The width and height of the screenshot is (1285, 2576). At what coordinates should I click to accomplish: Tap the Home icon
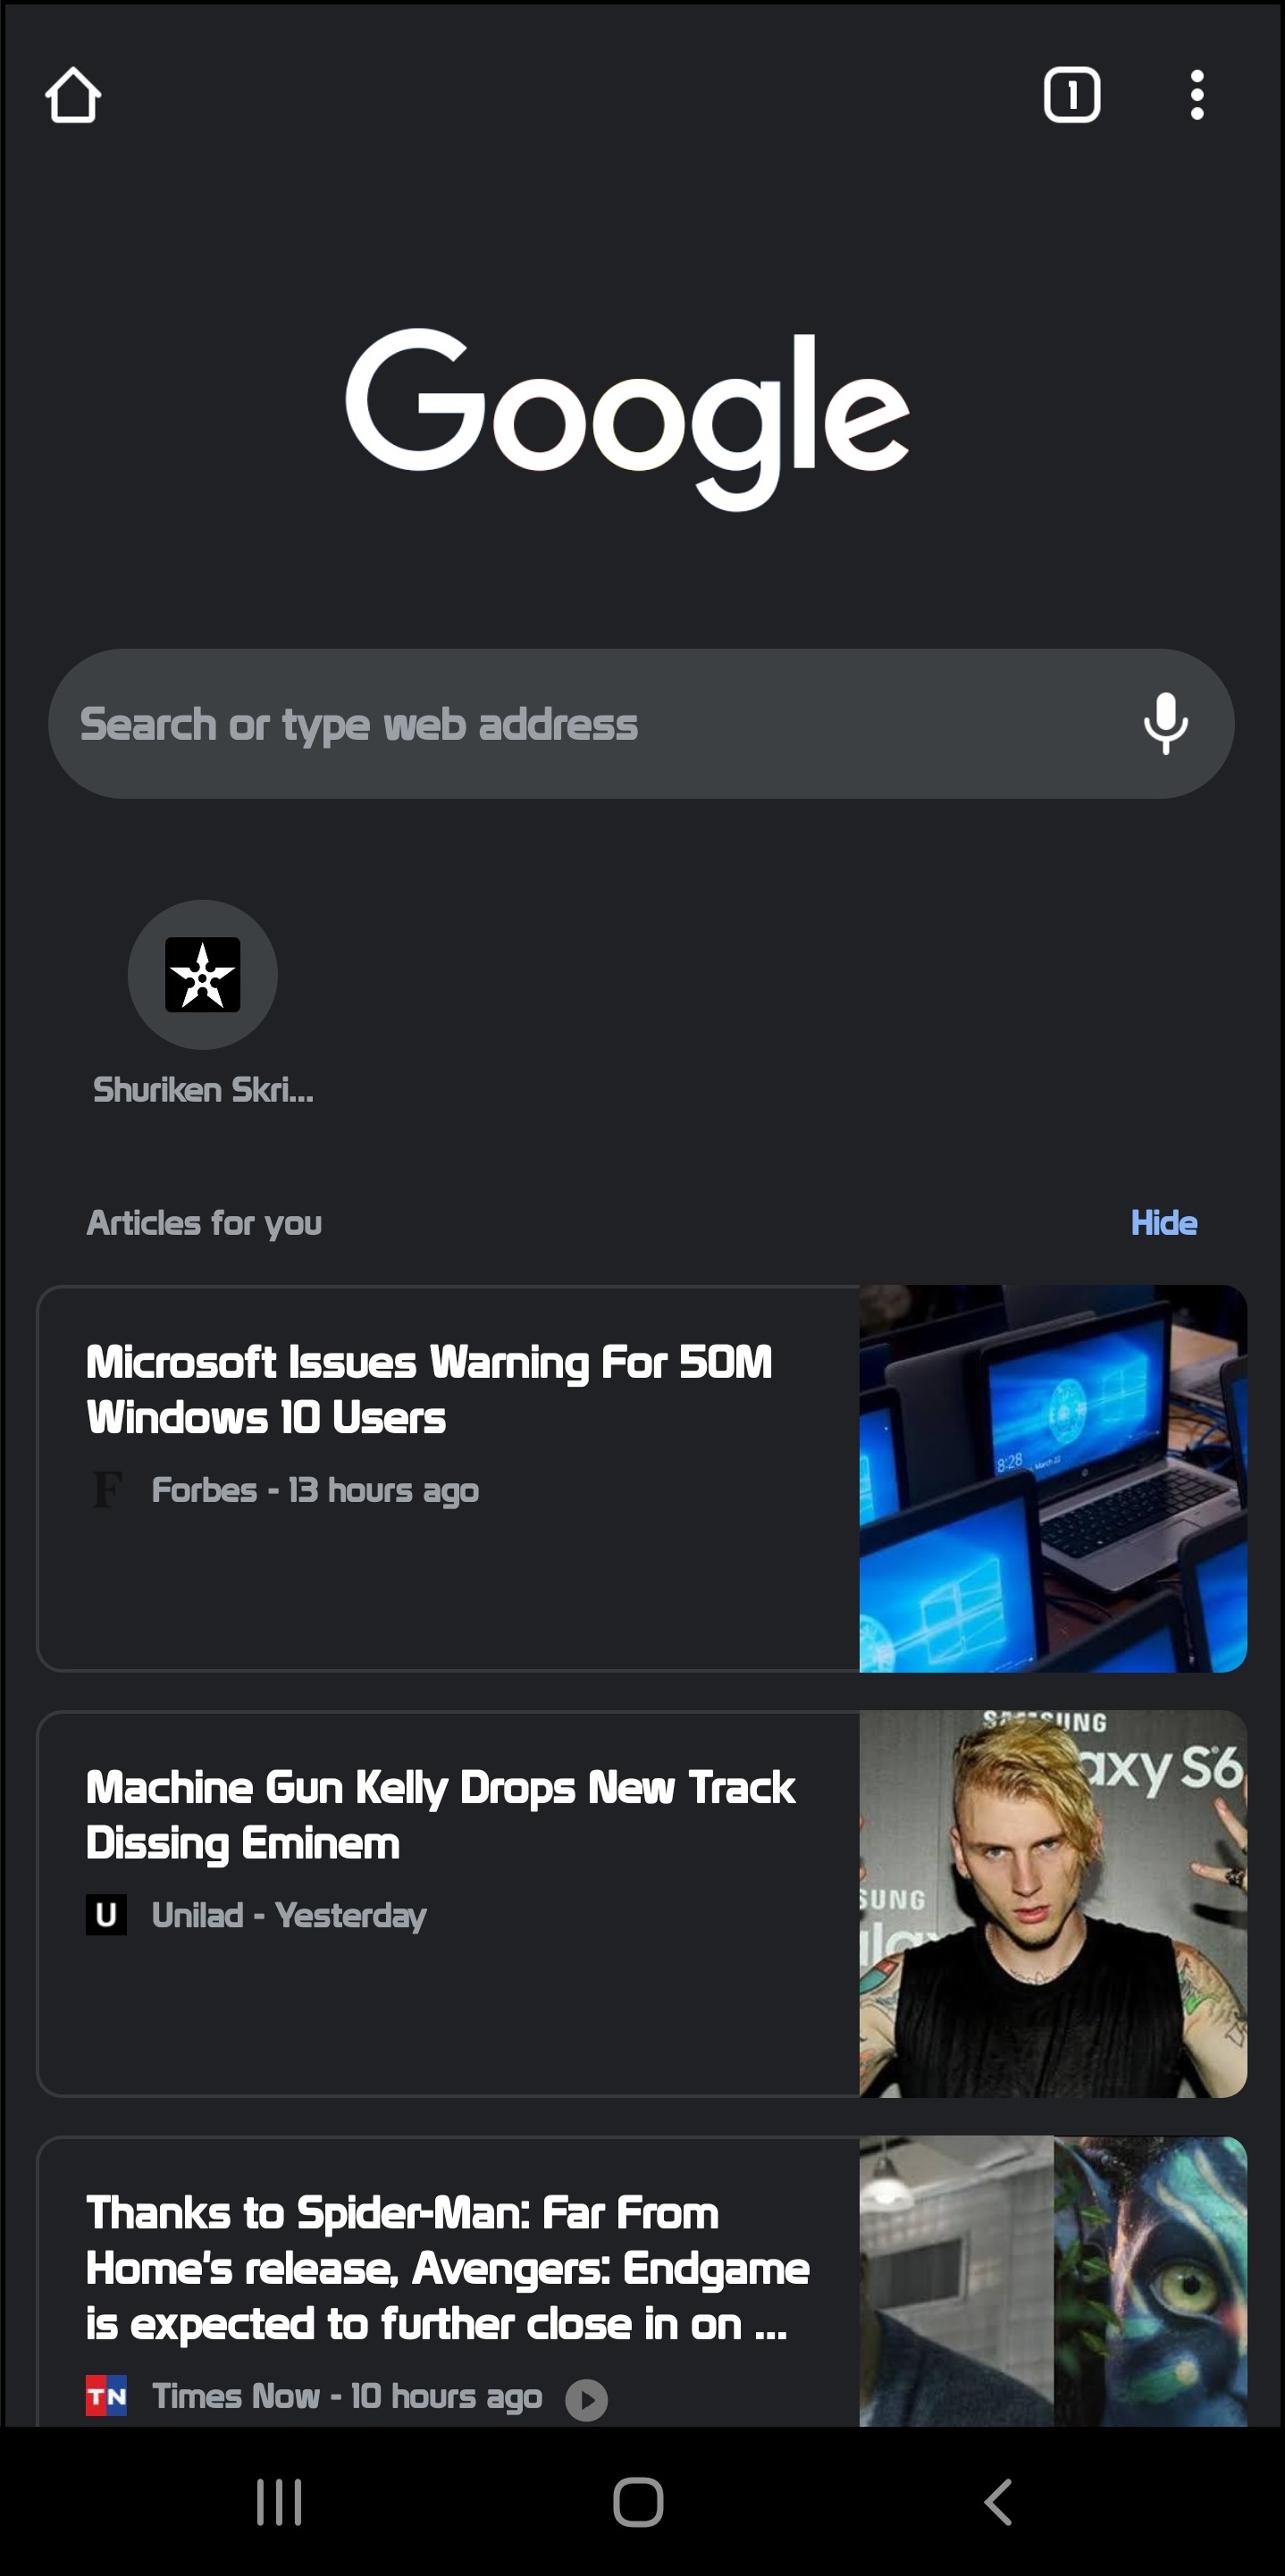tap(73, 96)
